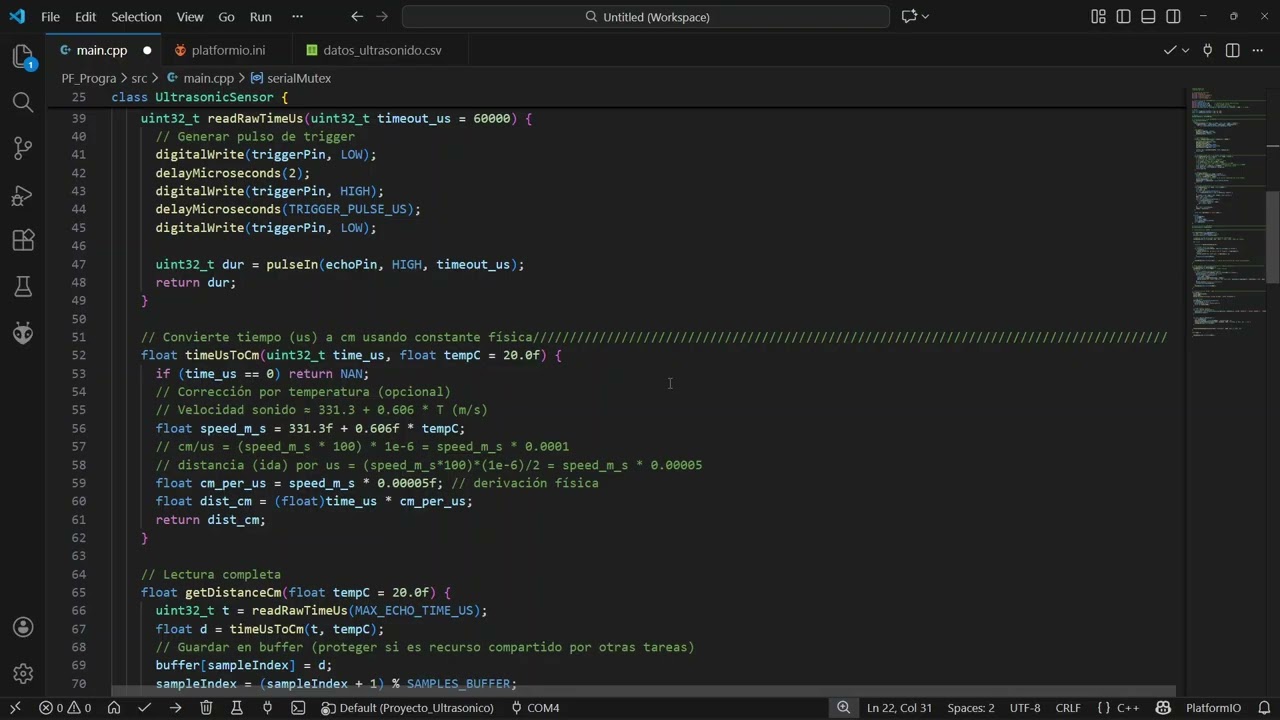Go forward with the navigation arrow

pyautogui.click(x=383, y=17)
